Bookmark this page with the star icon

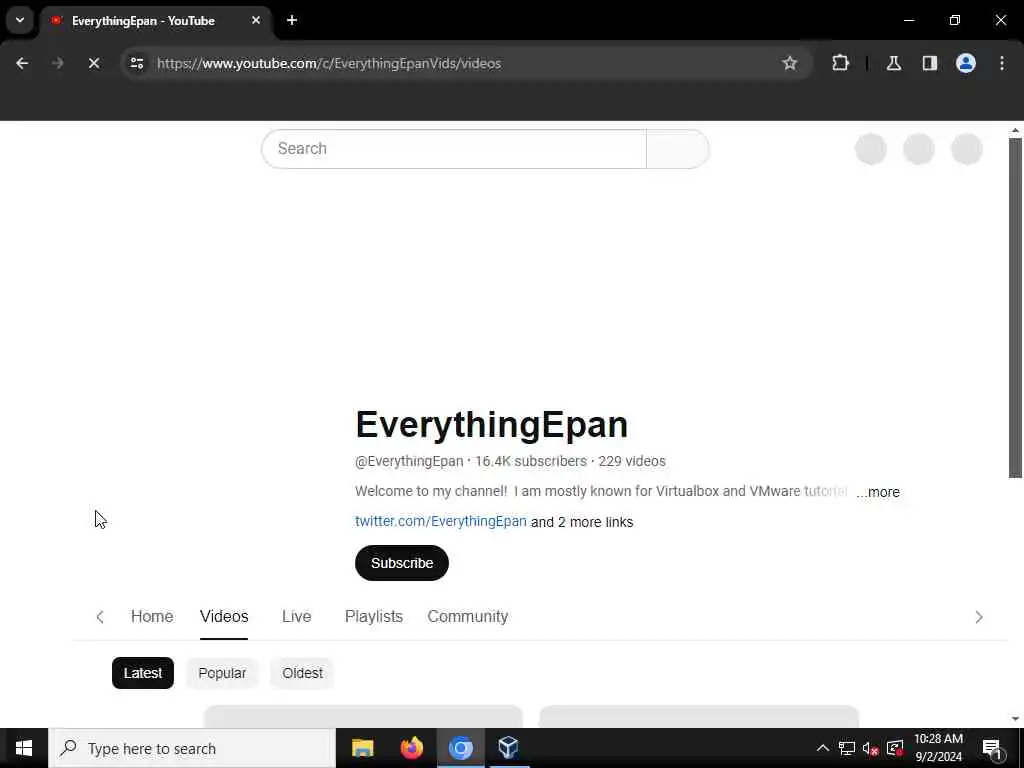tap(790, 63)
